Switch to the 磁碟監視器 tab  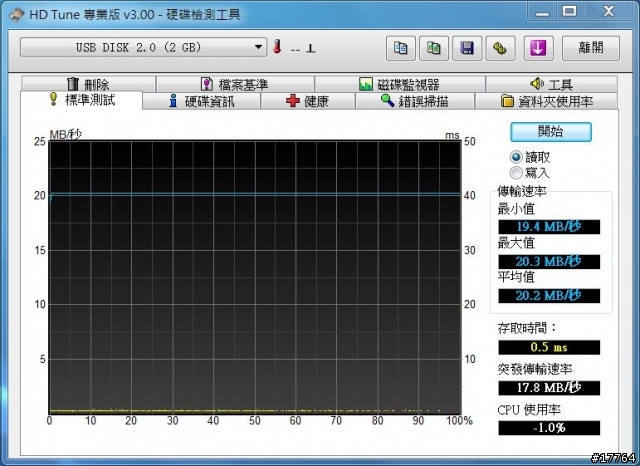point(400,84)
